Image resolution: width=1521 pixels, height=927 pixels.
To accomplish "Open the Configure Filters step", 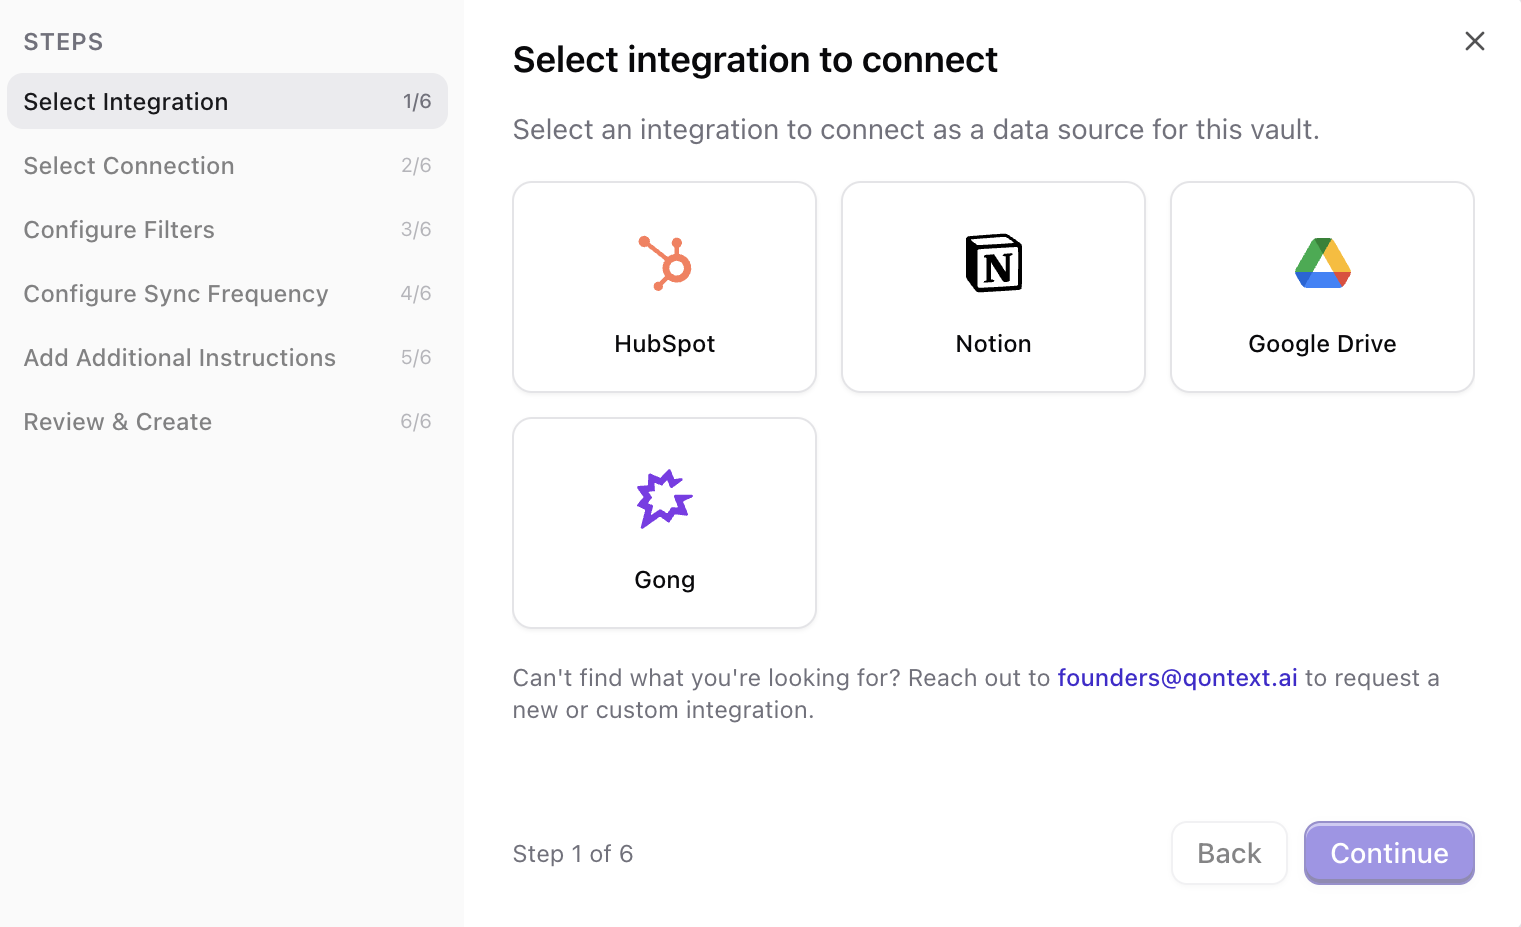I will pos(119,229).
